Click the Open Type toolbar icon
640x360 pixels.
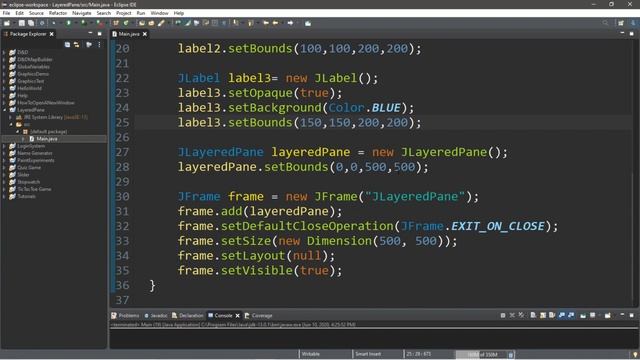coord(142,23)
